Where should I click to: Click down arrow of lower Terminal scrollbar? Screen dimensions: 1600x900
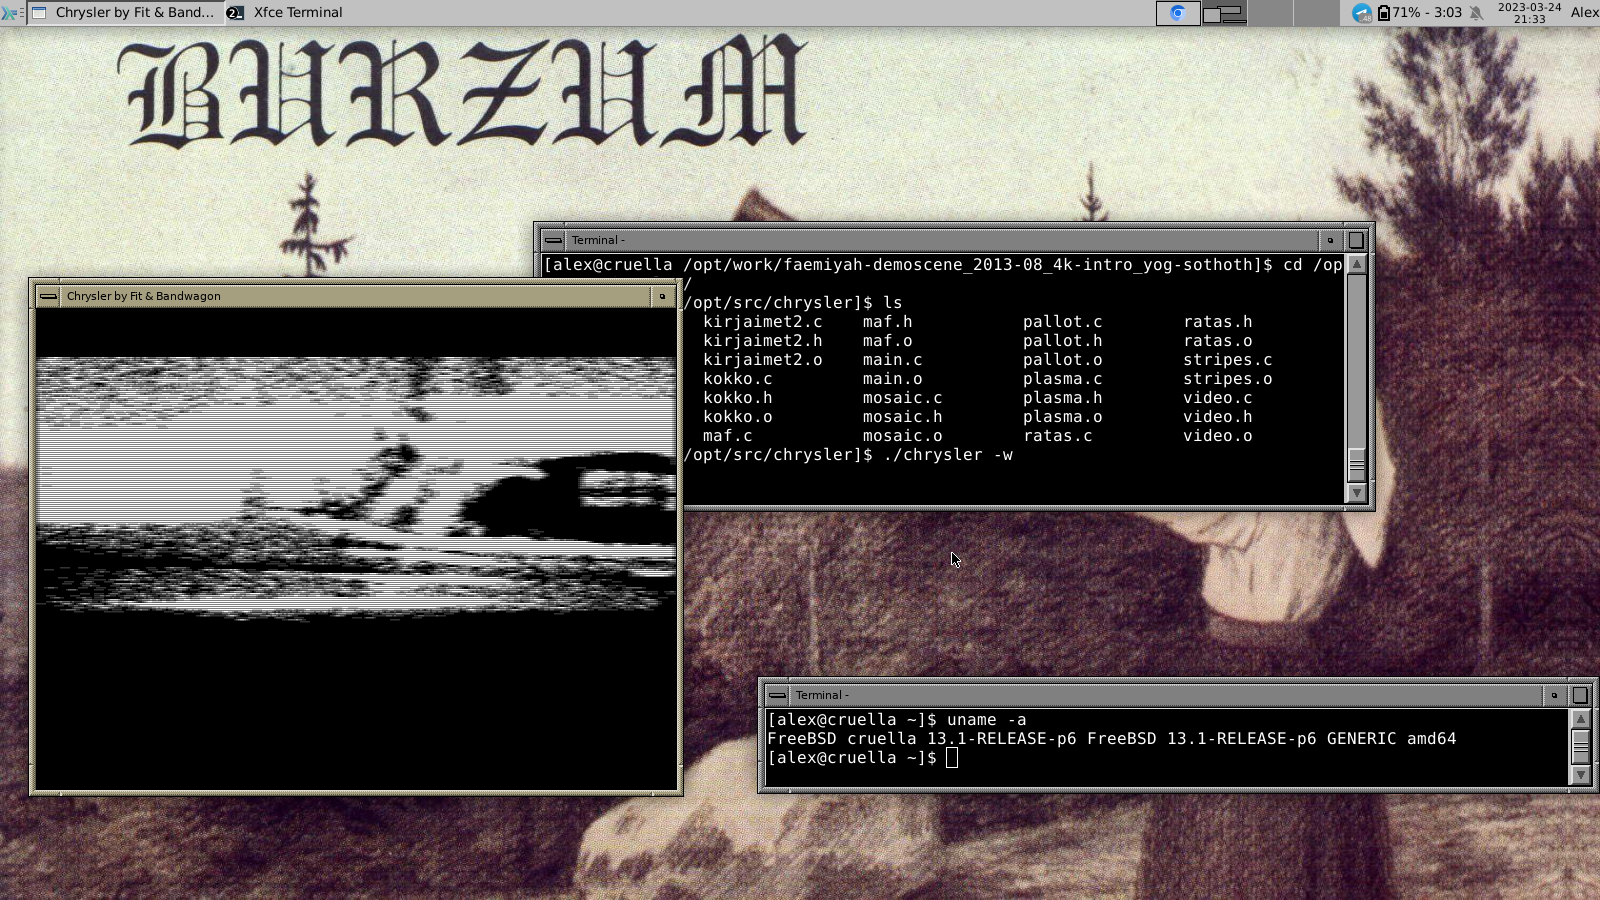click(1581, 775)
